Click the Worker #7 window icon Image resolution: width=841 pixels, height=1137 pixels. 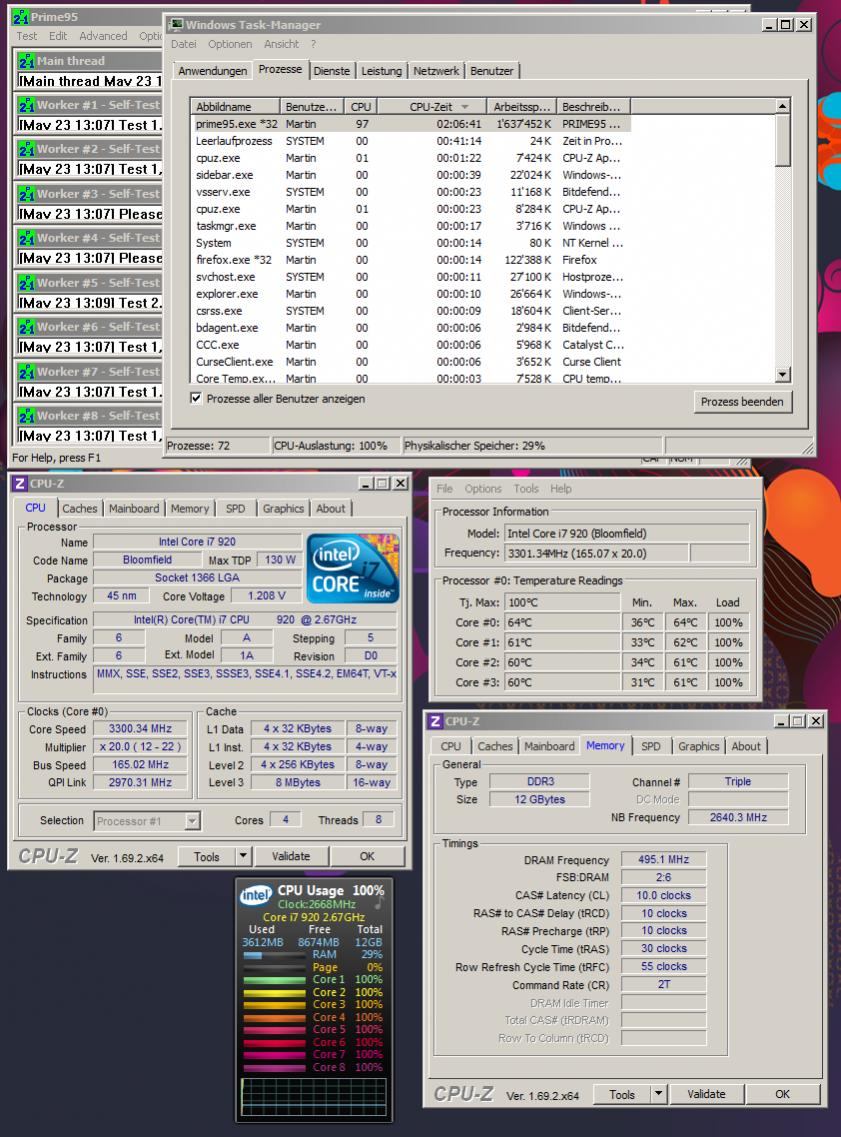click(26, 372)
